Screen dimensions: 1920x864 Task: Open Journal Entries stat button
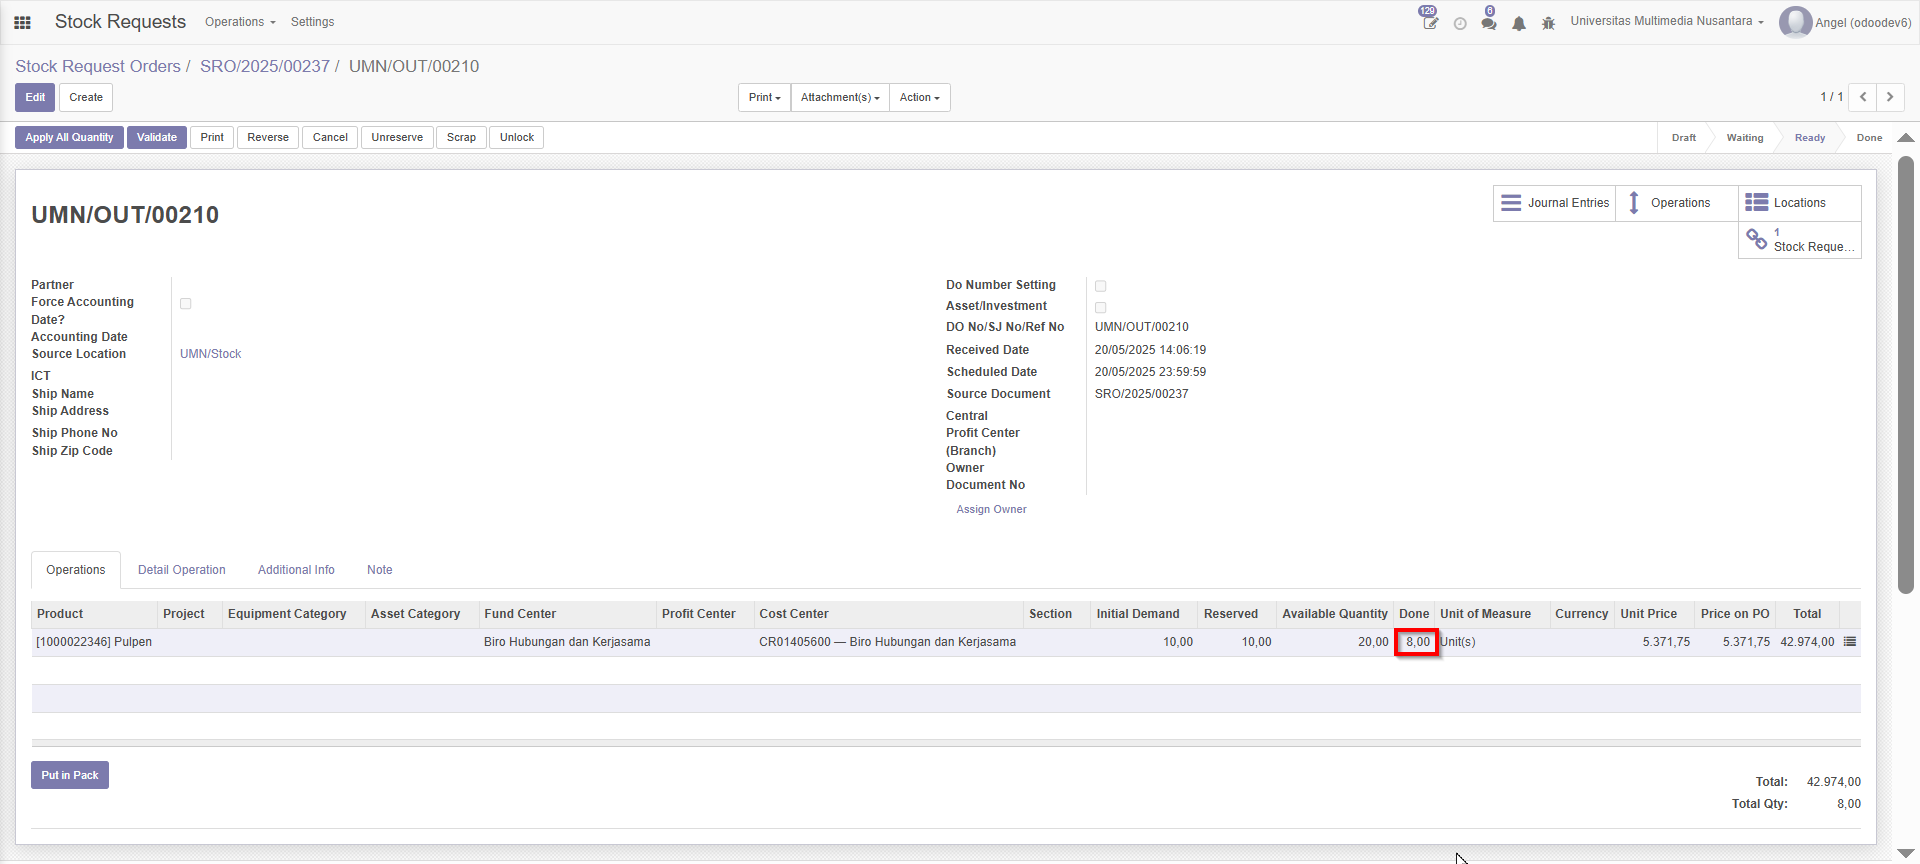[x=1555, y=203]
